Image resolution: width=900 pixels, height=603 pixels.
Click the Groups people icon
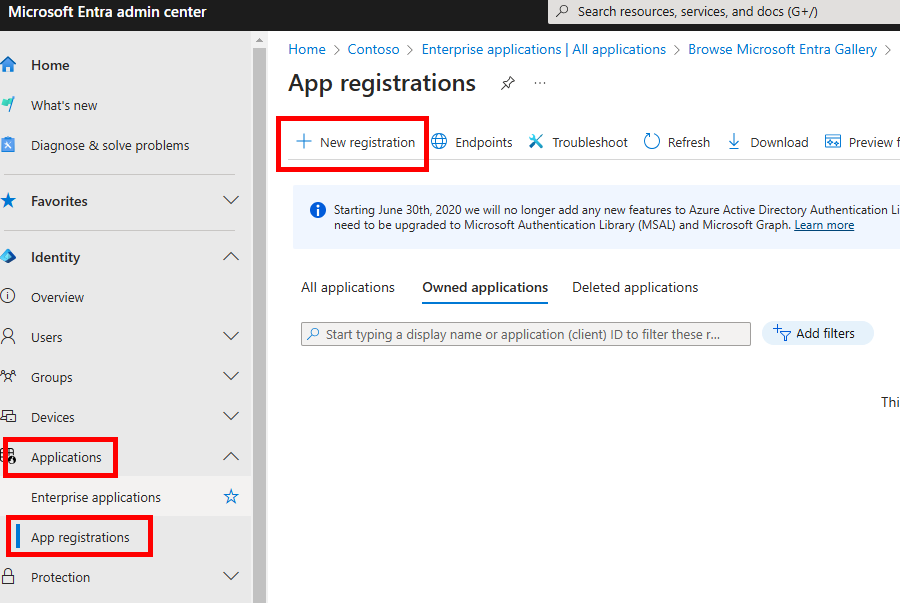(x=7, y=376)
